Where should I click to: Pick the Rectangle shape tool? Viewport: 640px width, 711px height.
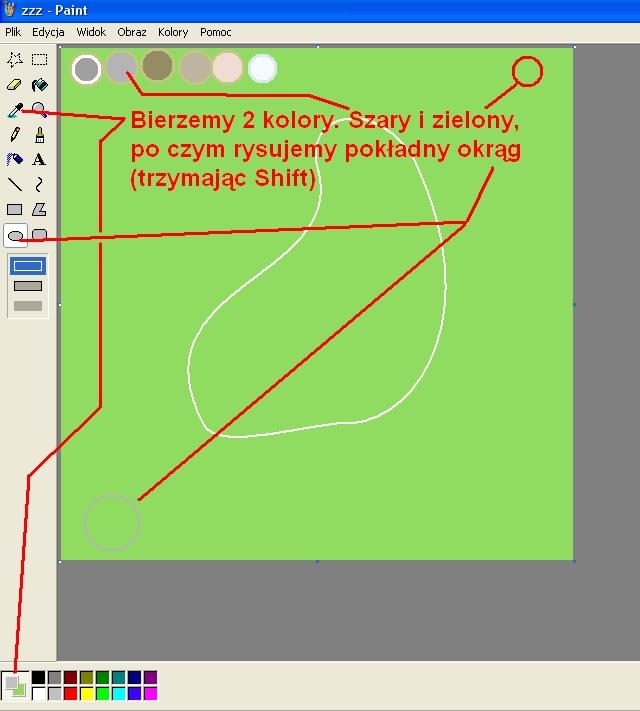15,209
